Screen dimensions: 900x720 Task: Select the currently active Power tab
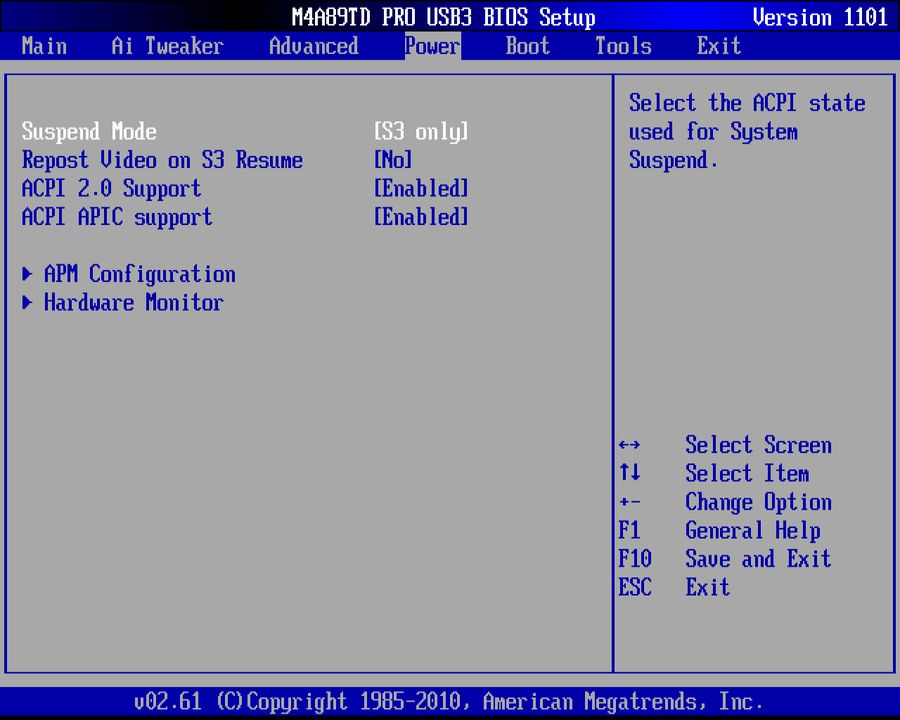(431, 46)
